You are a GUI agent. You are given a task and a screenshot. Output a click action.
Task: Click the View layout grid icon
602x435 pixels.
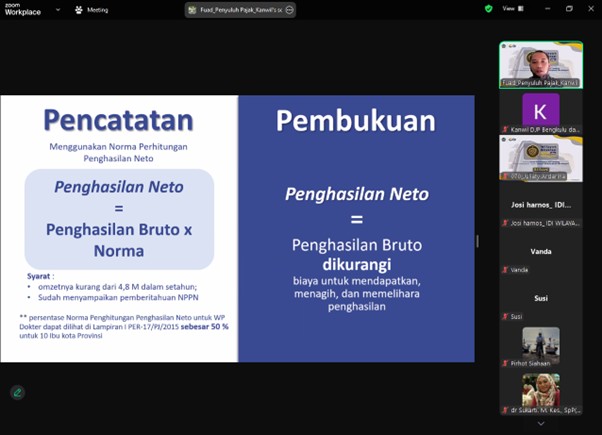522,9
